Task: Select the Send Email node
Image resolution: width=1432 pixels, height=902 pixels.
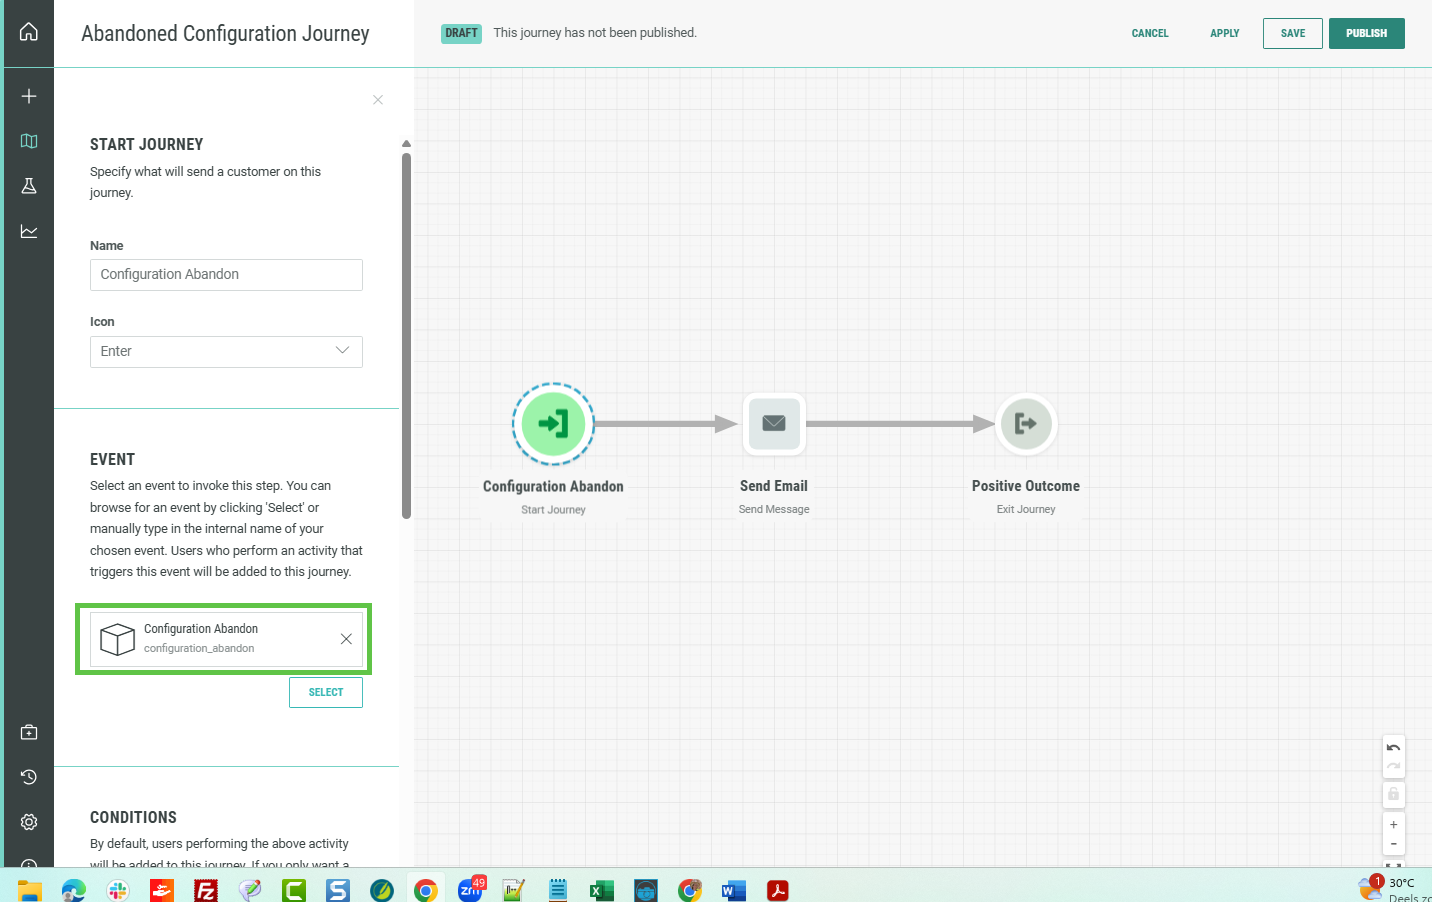Action: [773, 424]
